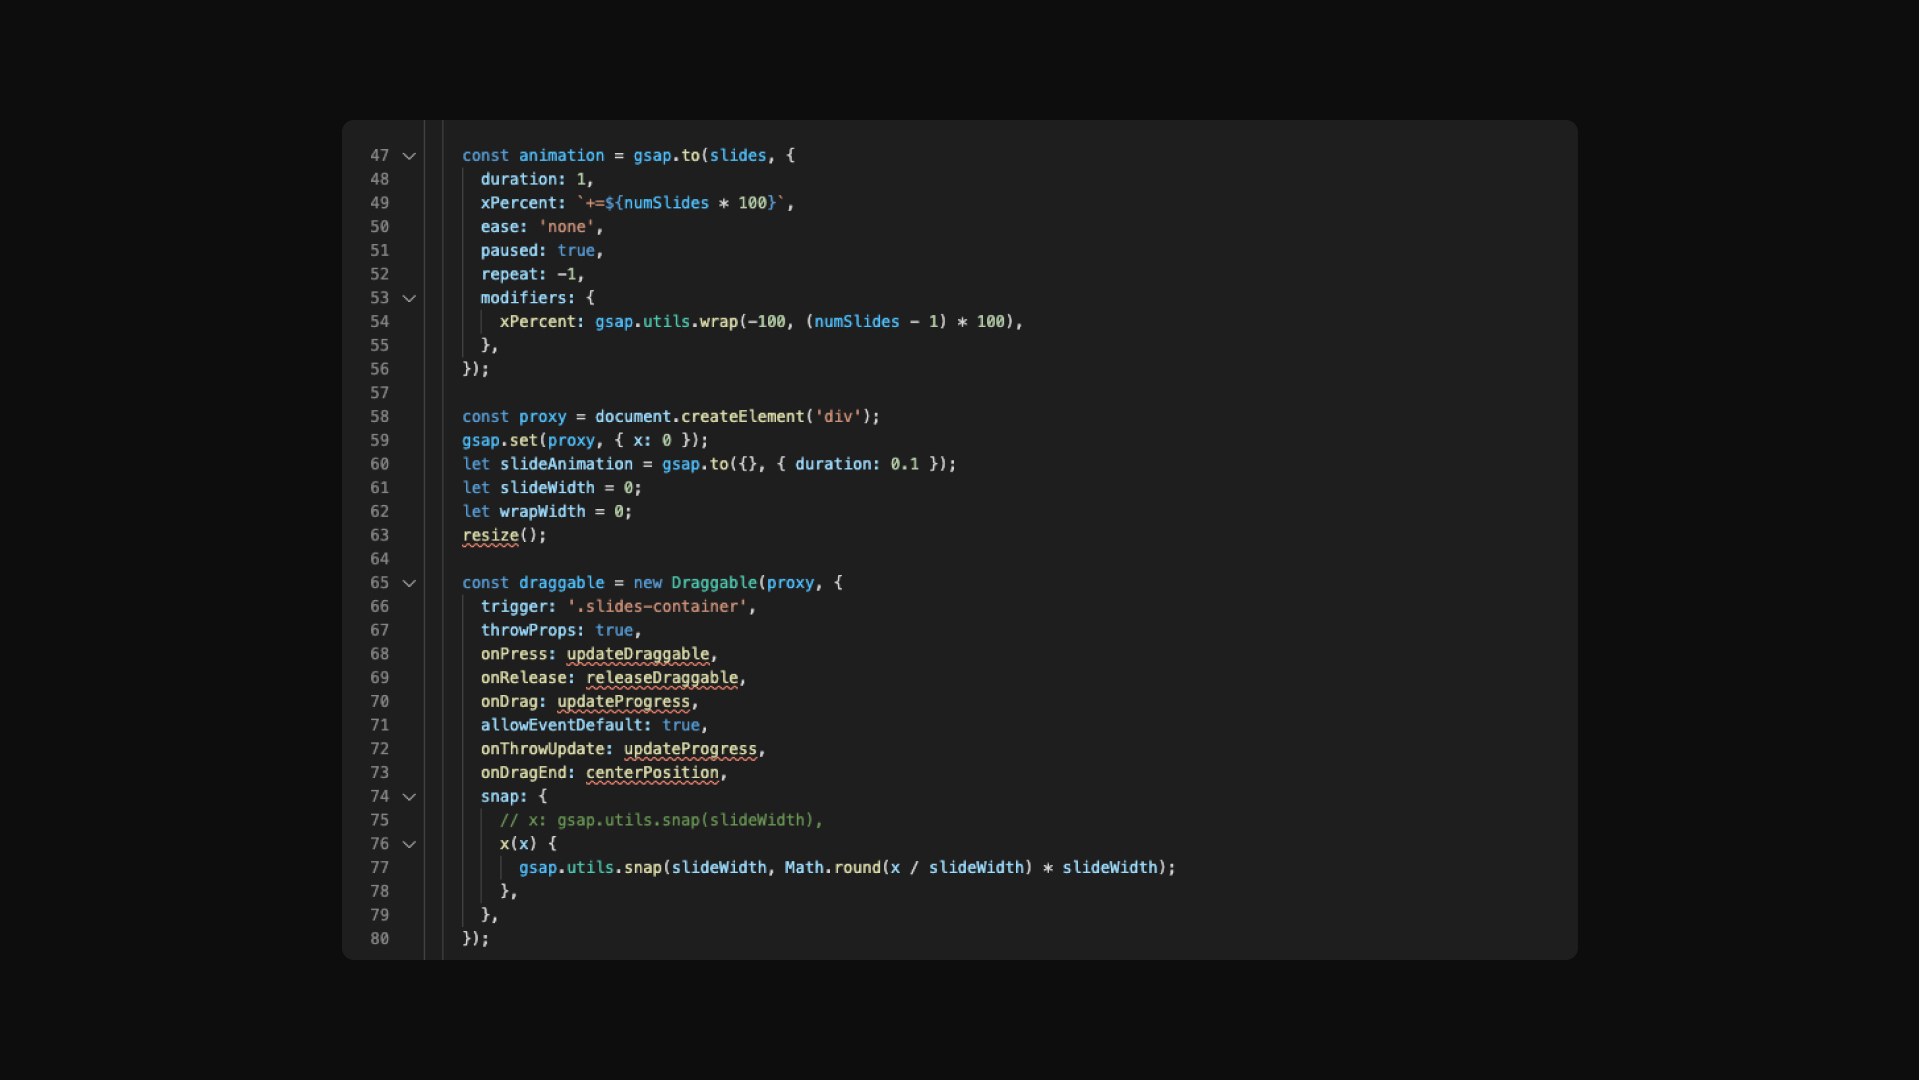
Task: Collapse the snap object at line 74
Action: 409,797
